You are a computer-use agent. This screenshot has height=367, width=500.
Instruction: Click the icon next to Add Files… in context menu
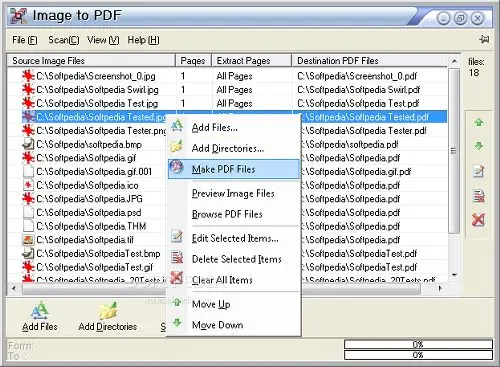[177, 126]
